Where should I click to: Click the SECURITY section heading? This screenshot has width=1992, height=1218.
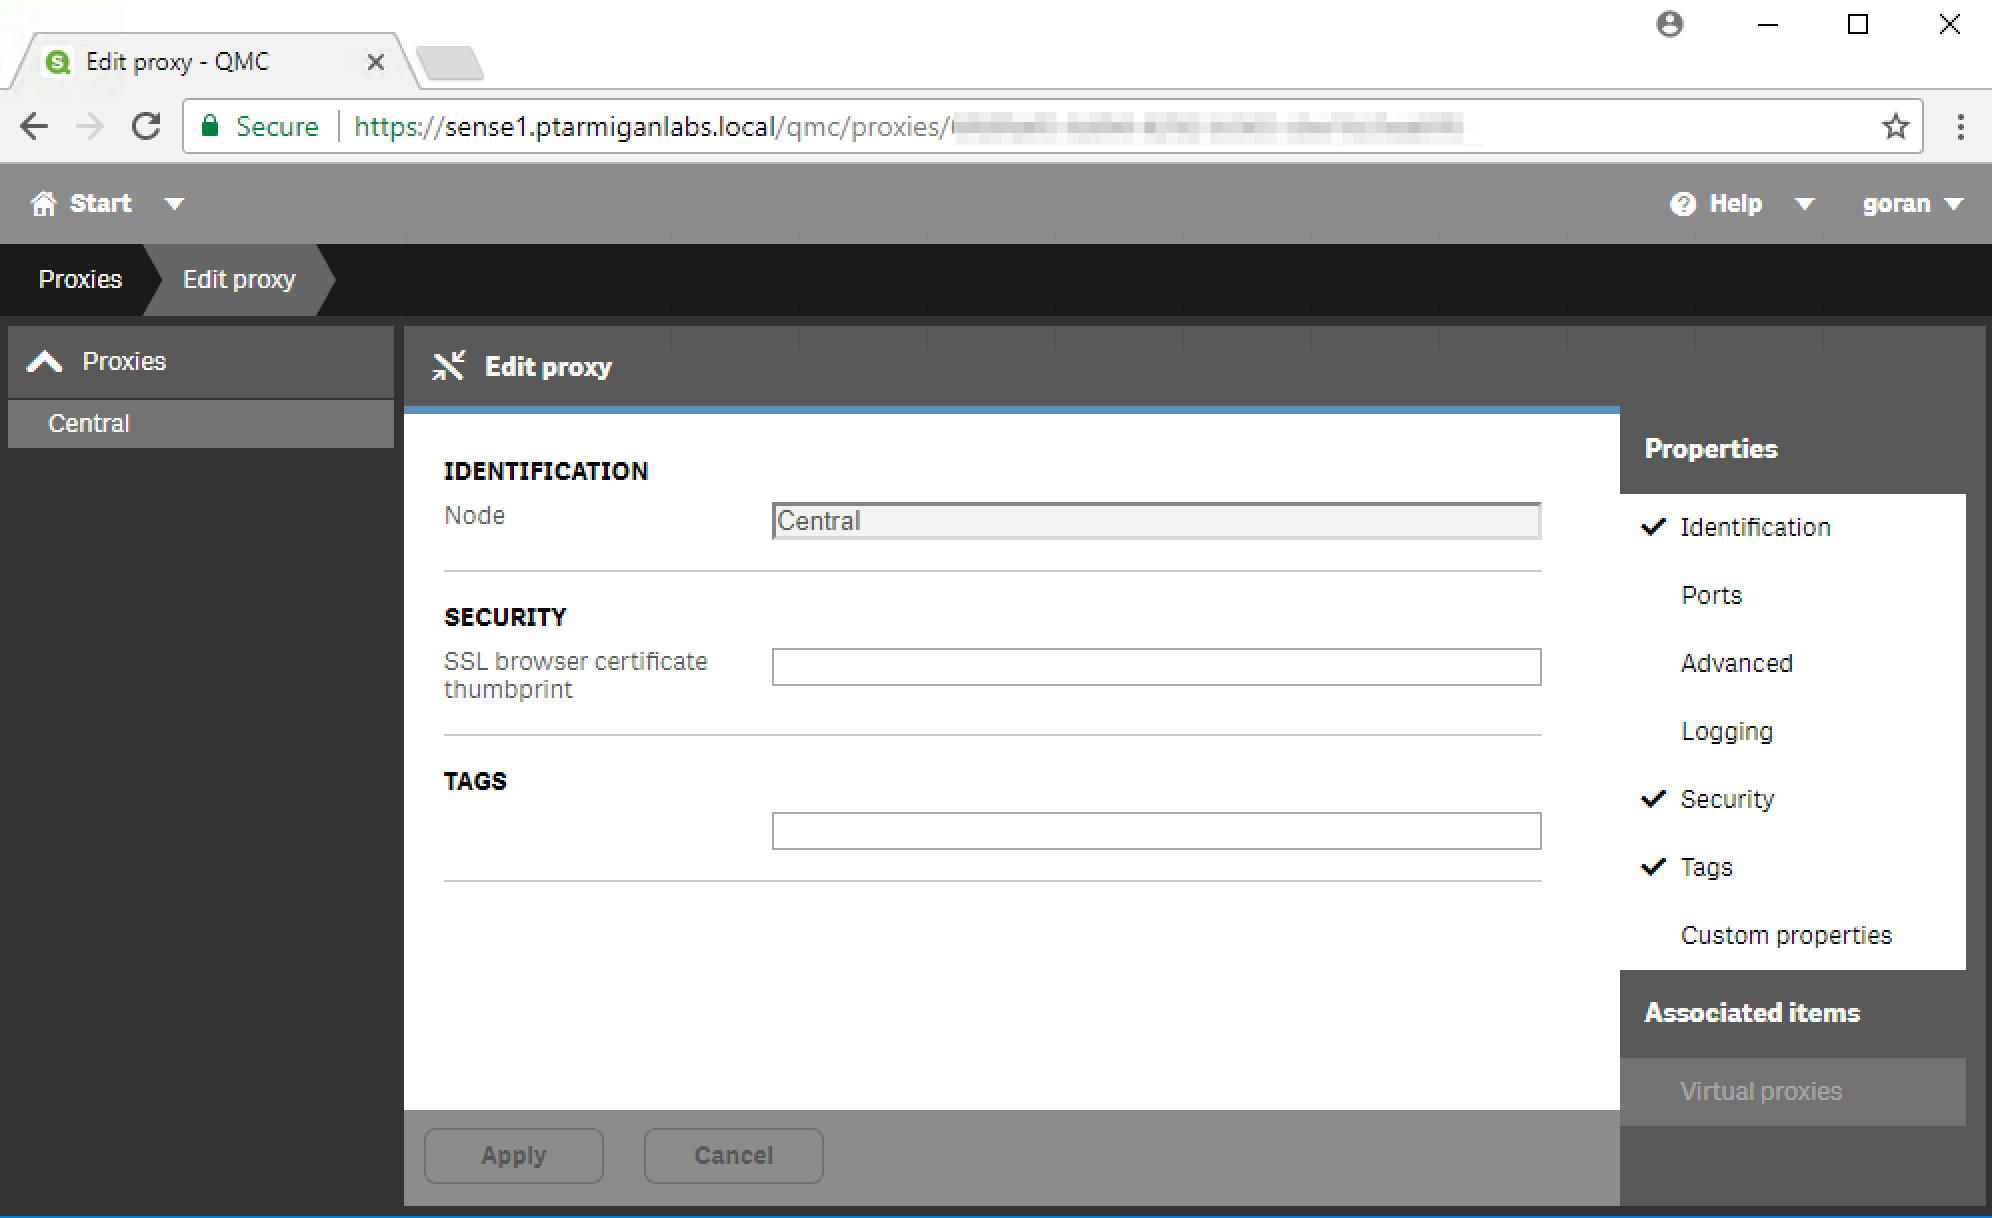tap(505, 617)
